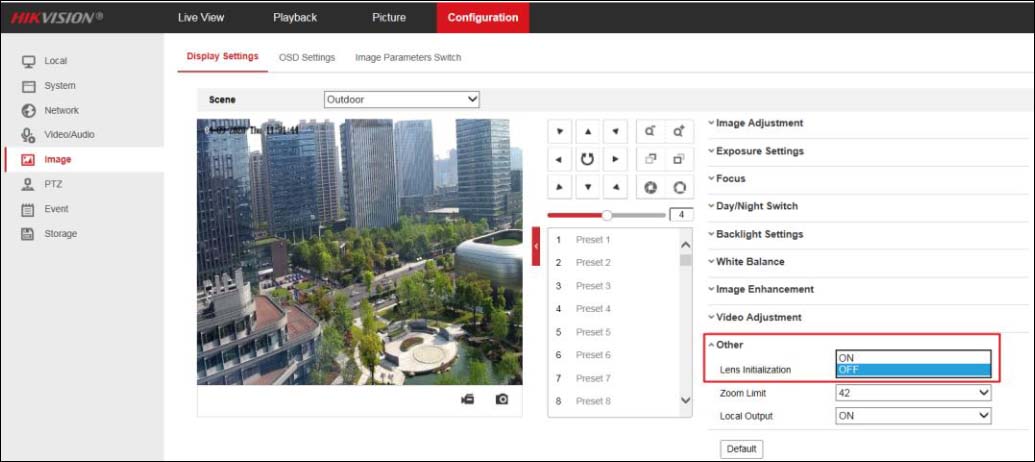Switch to OSD Settings tab
Viewport: 1035px width, 462px height.
pyautogui.click(x=307, y=57)
